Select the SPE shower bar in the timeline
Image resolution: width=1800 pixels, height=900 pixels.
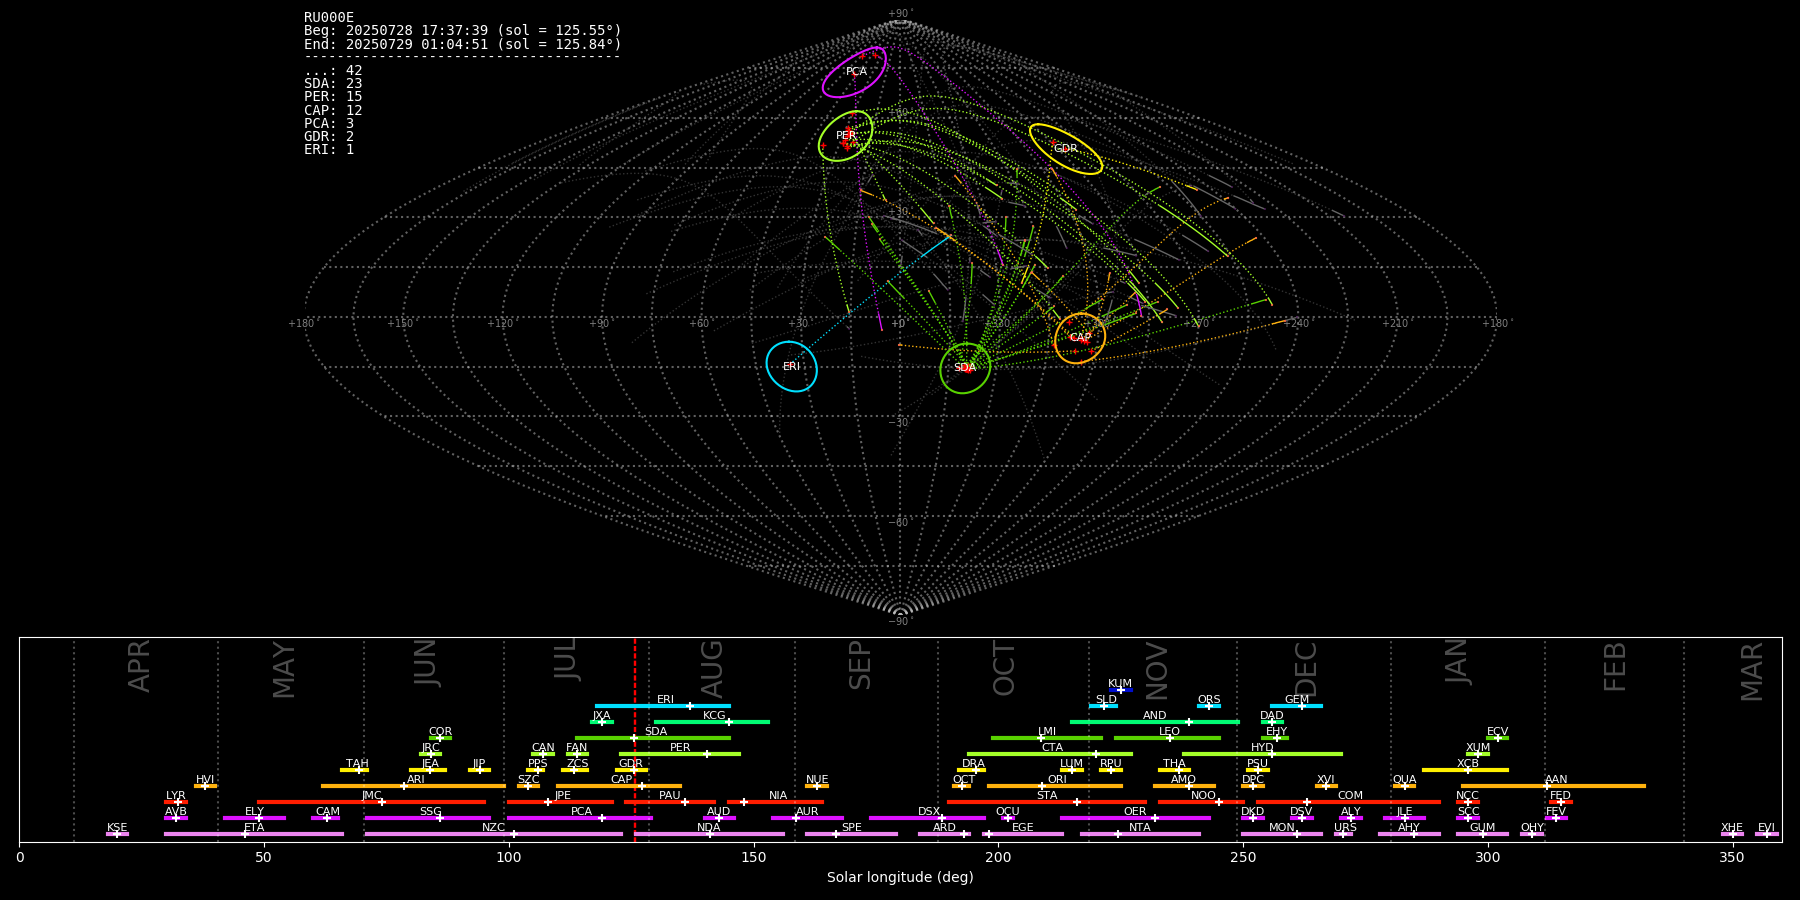[851, 834]
